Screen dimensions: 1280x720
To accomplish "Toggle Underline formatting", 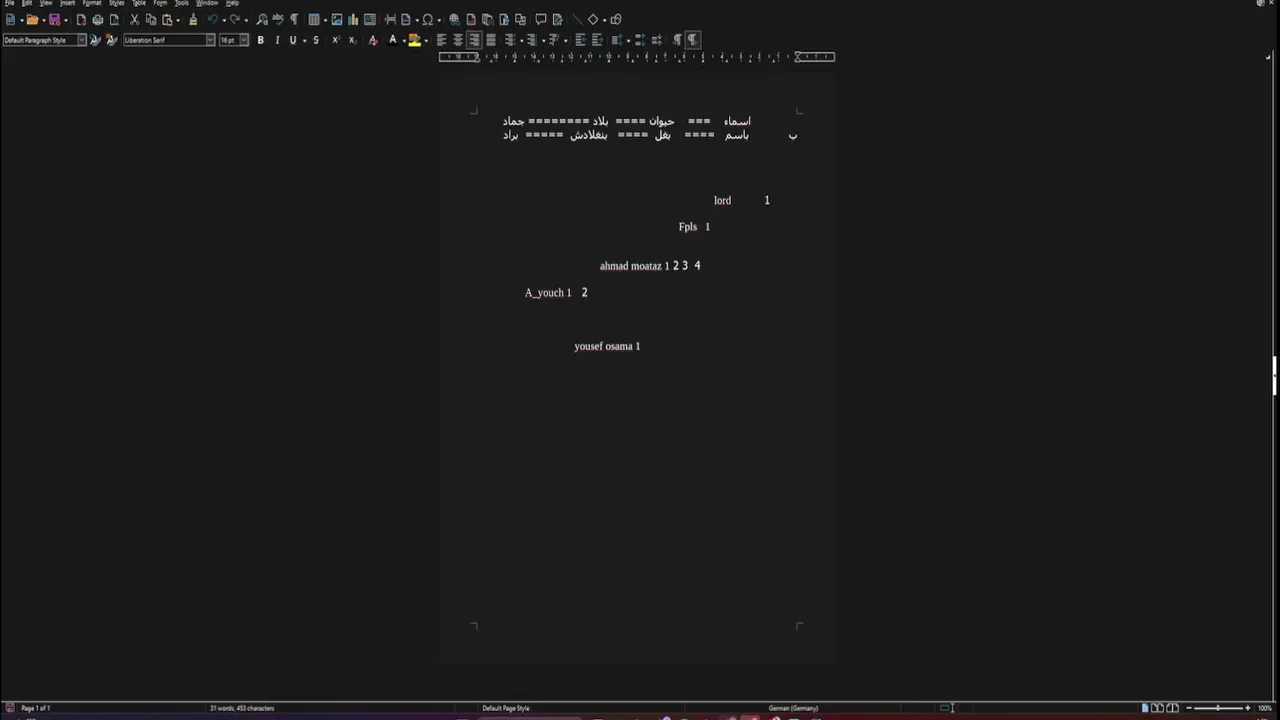I will coord(293,40).
